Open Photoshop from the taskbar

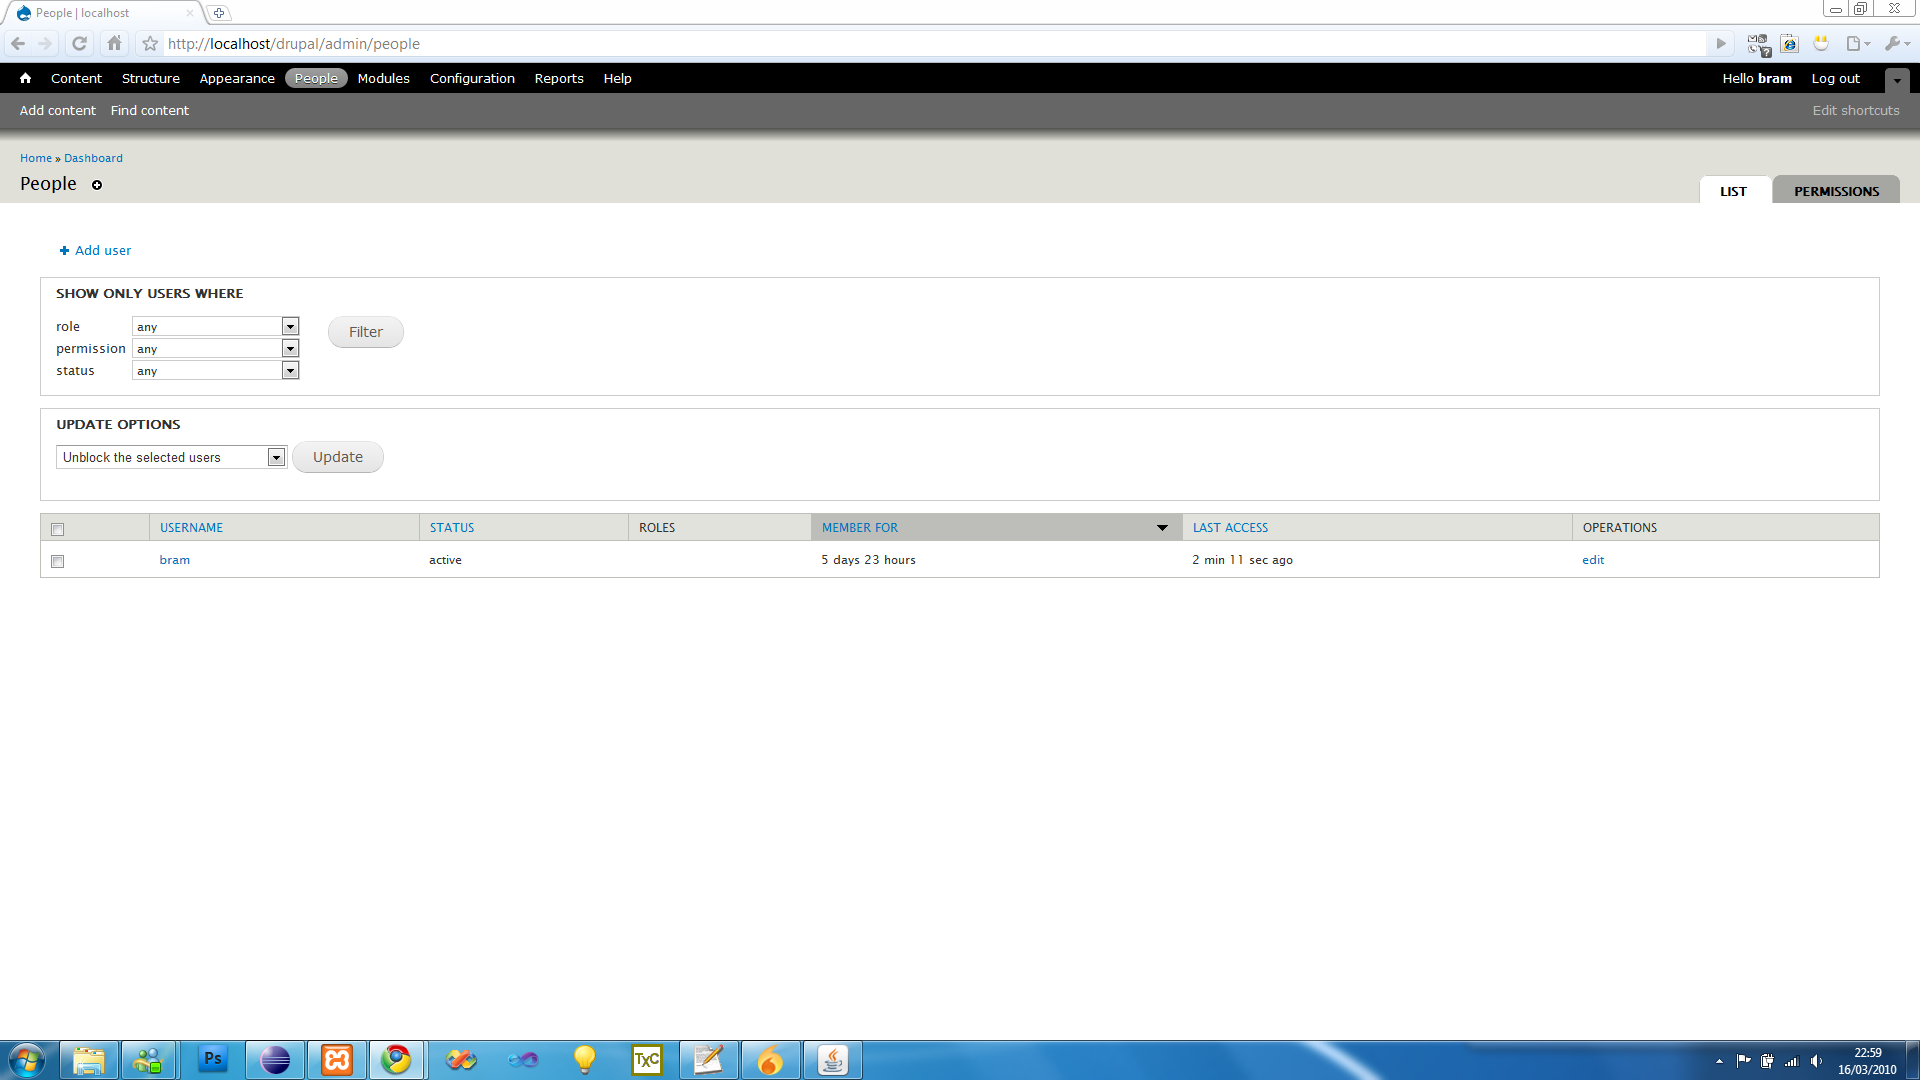(x=213, y=1059)
